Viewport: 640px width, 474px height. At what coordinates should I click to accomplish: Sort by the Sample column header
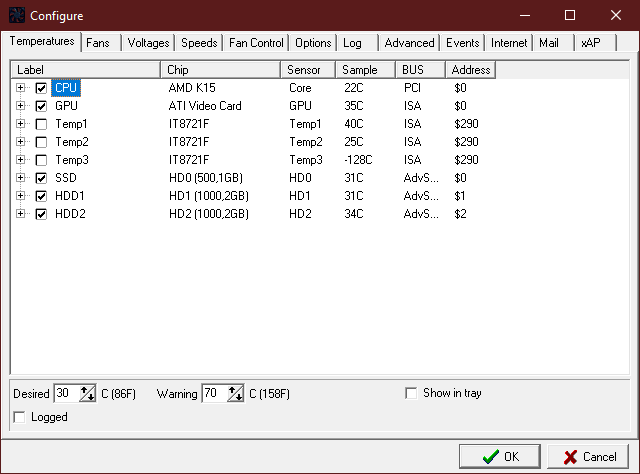tap(366, 70)
